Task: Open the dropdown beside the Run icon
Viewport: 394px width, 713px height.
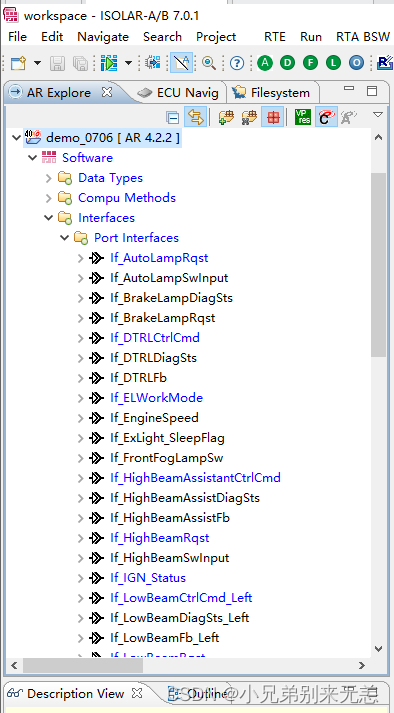Action: tap(128, 63)
